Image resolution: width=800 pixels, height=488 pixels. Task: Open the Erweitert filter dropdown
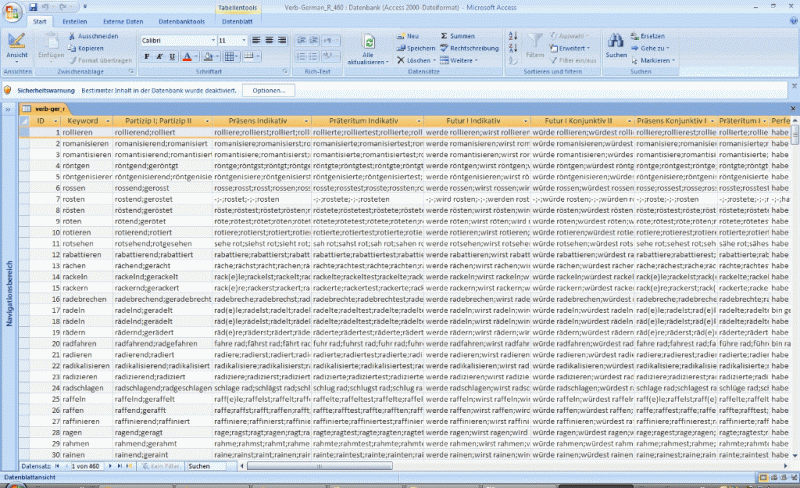[x=569, y=48]
